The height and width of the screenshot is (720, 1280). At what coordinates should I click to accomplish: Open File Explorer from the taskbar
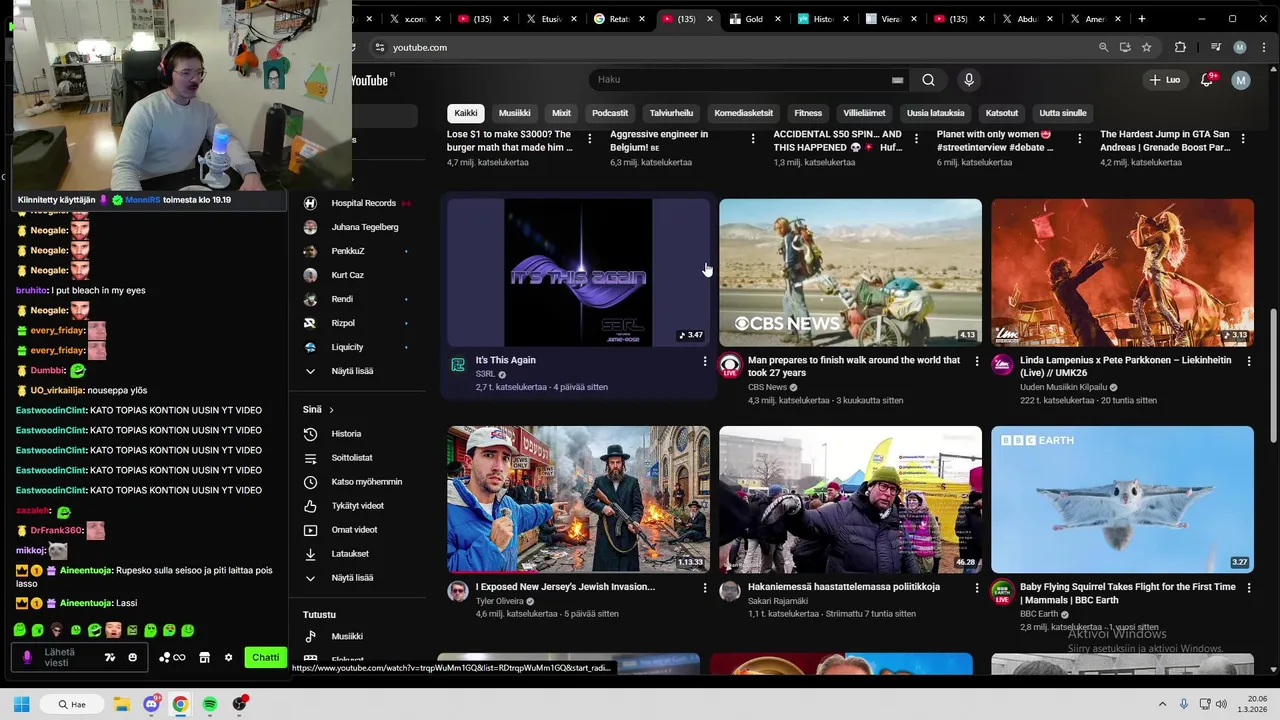[121, 704]
